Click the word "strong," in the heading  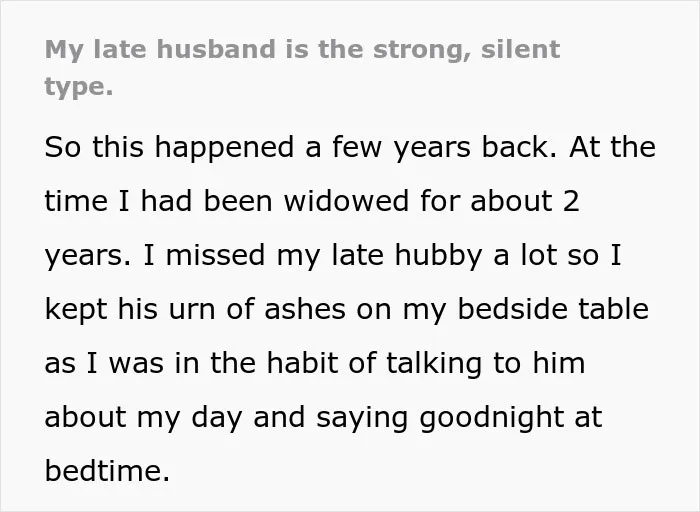click(x=422, y=50)
